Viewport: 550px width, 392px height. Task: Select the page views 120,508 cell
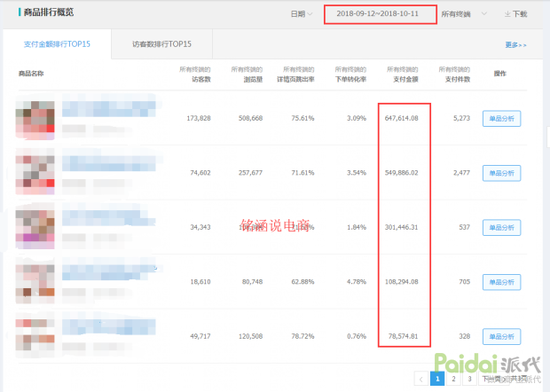click(250, 337)
